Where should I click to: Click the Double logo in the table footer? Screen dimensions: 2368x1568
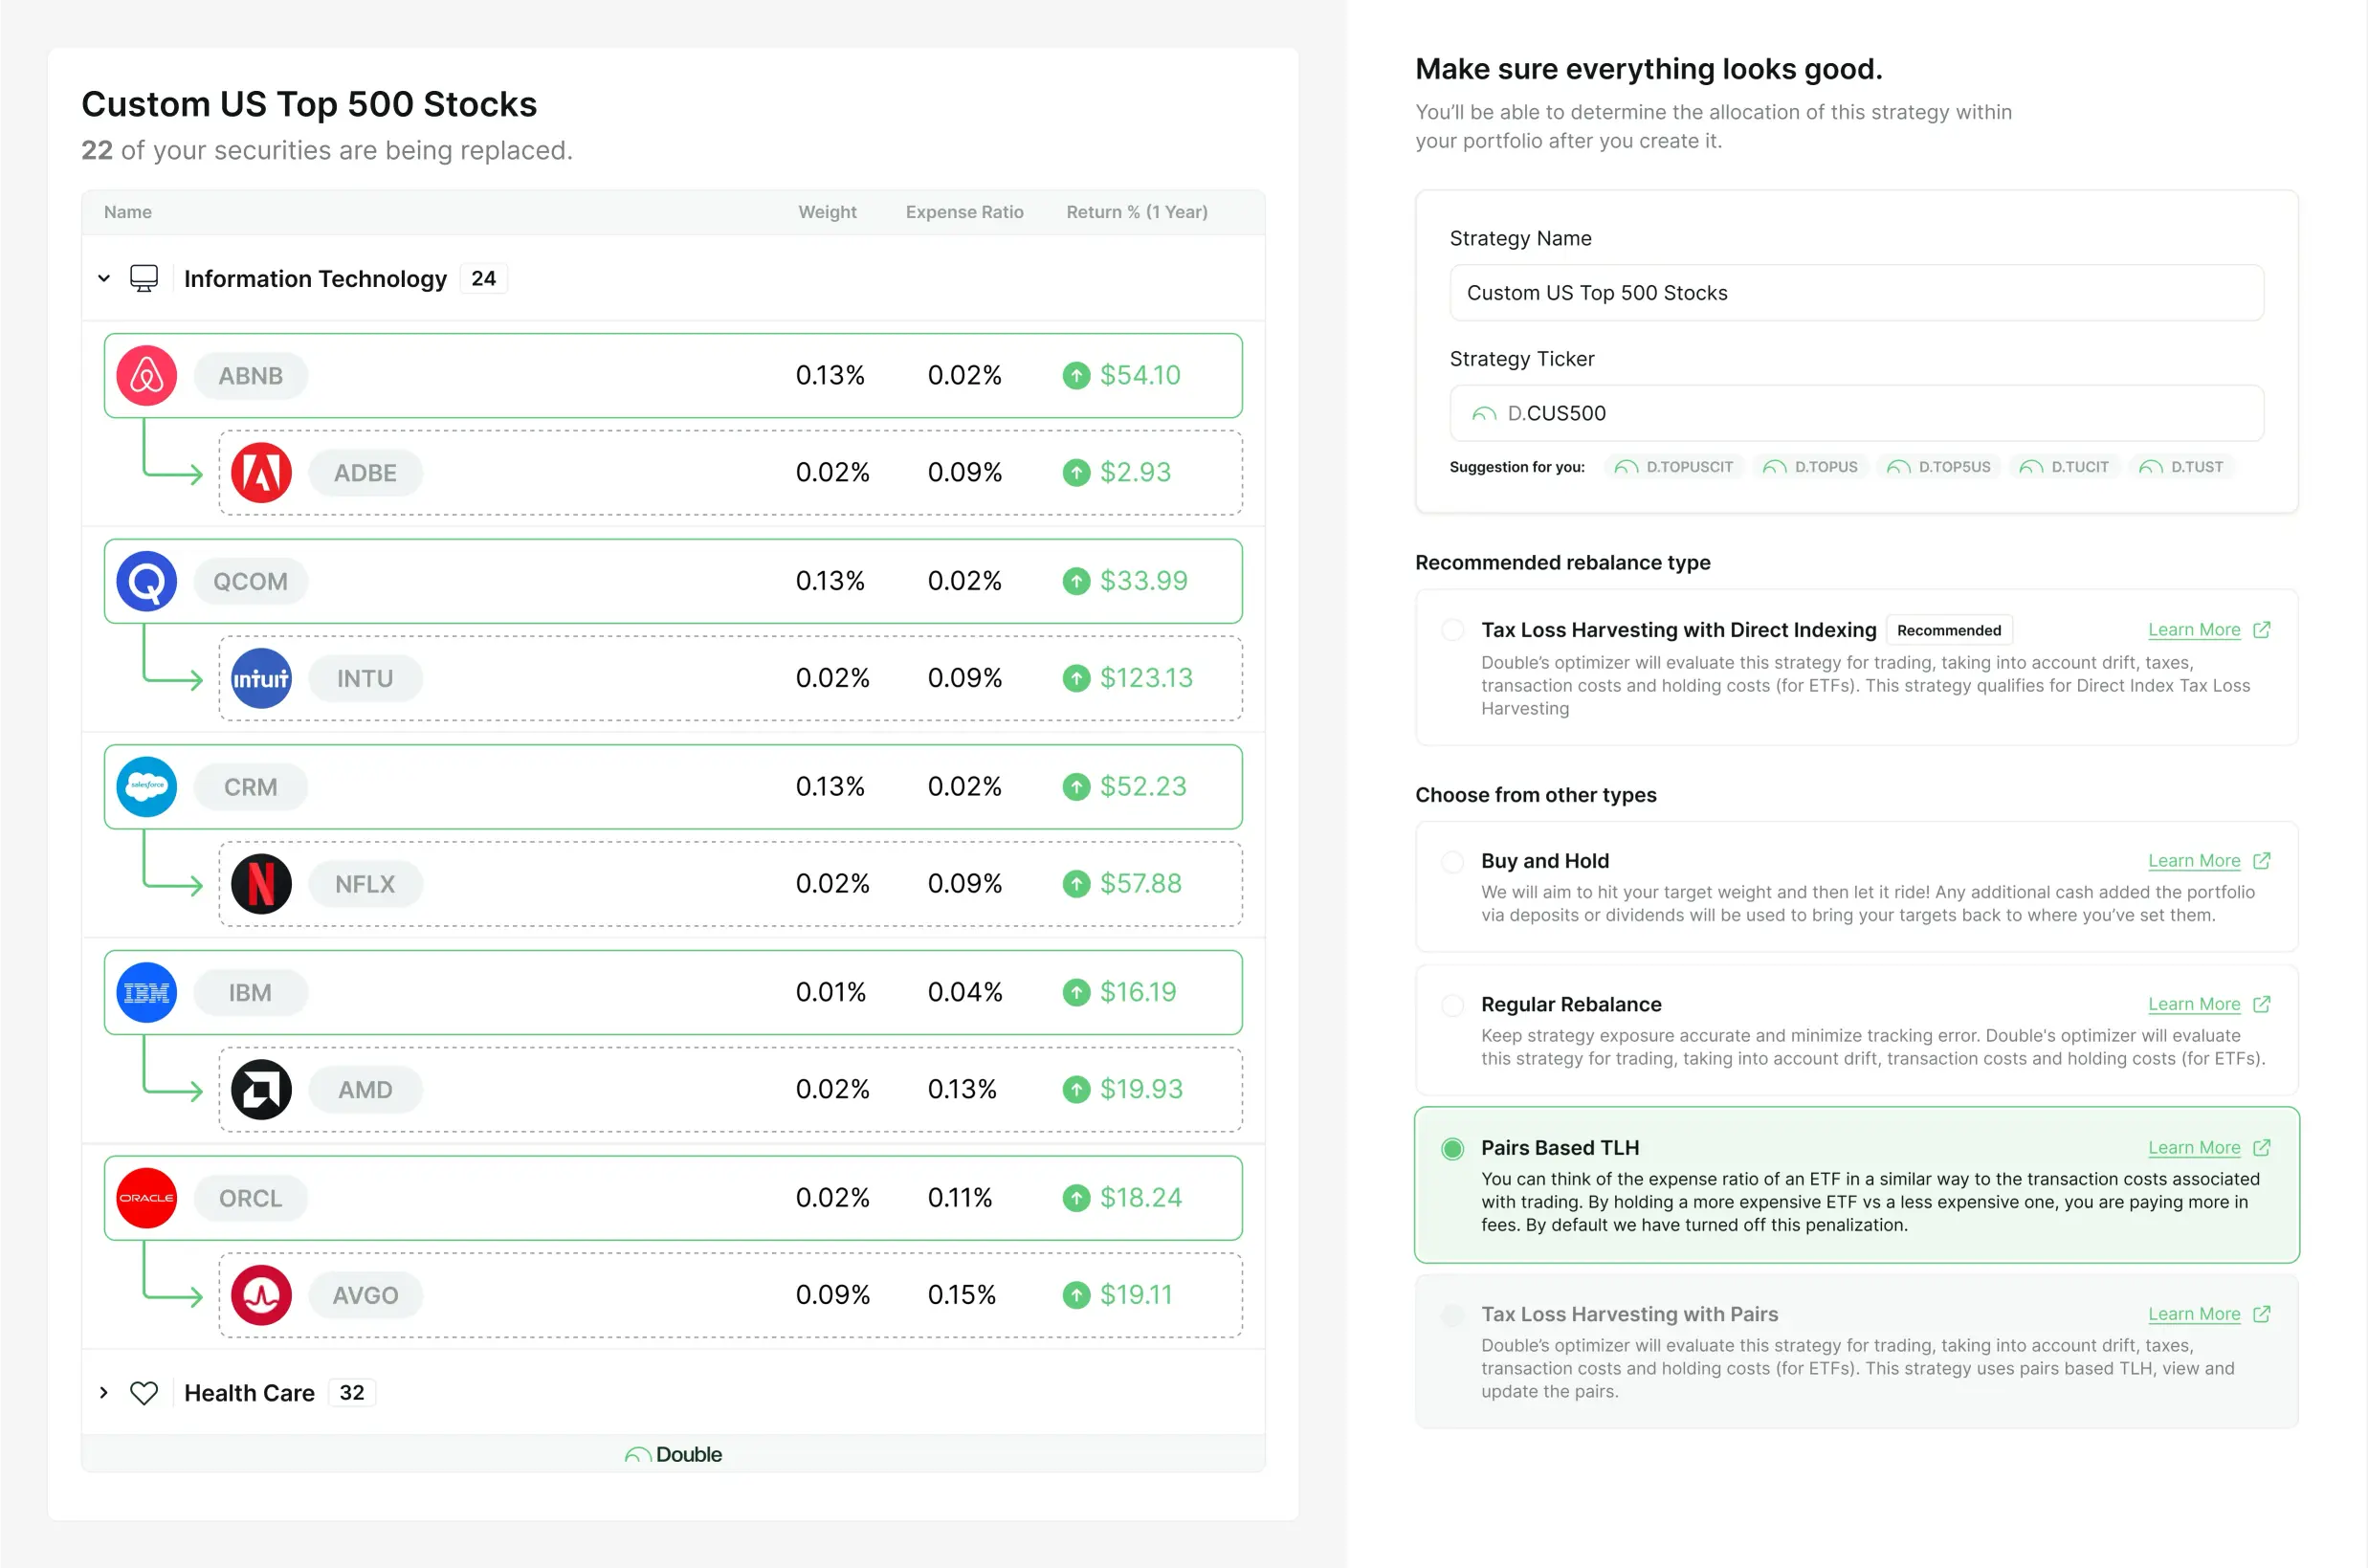tap(673, 1454)
